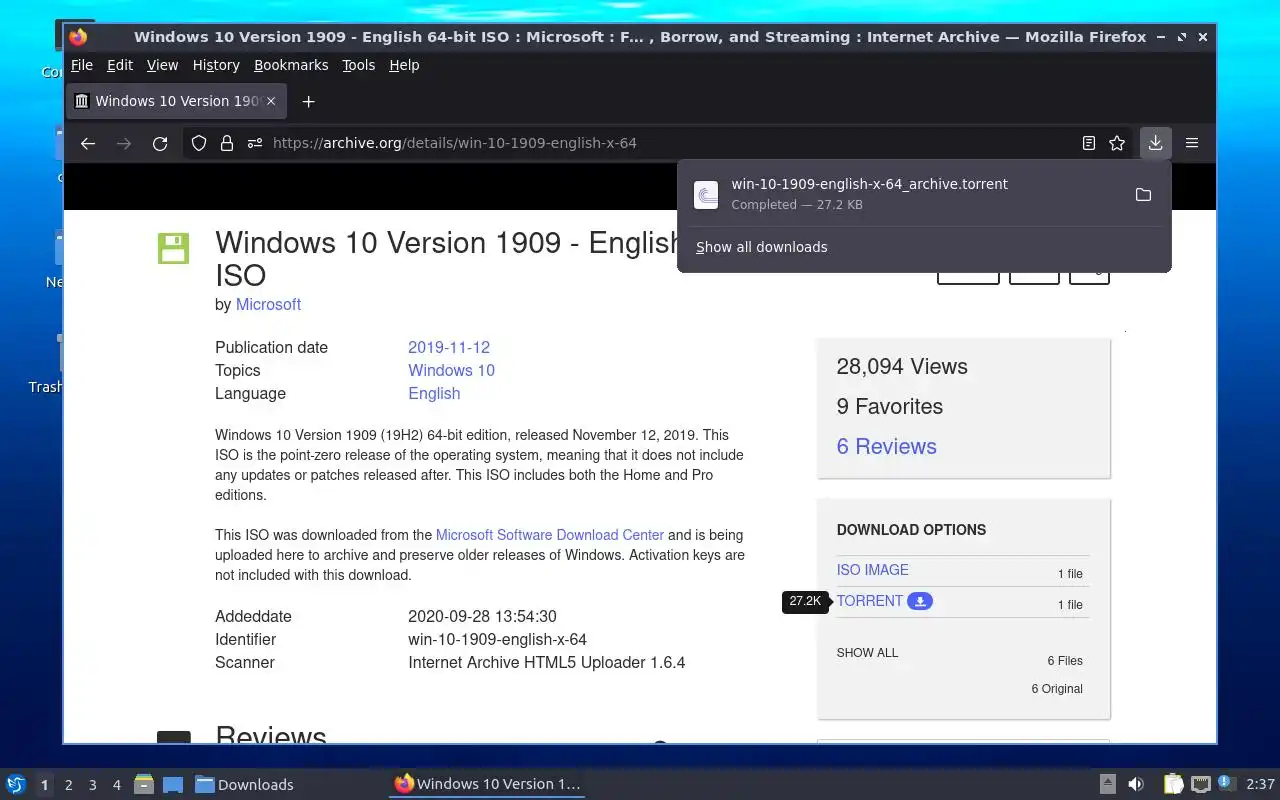Open the View menu

[162, 65]
